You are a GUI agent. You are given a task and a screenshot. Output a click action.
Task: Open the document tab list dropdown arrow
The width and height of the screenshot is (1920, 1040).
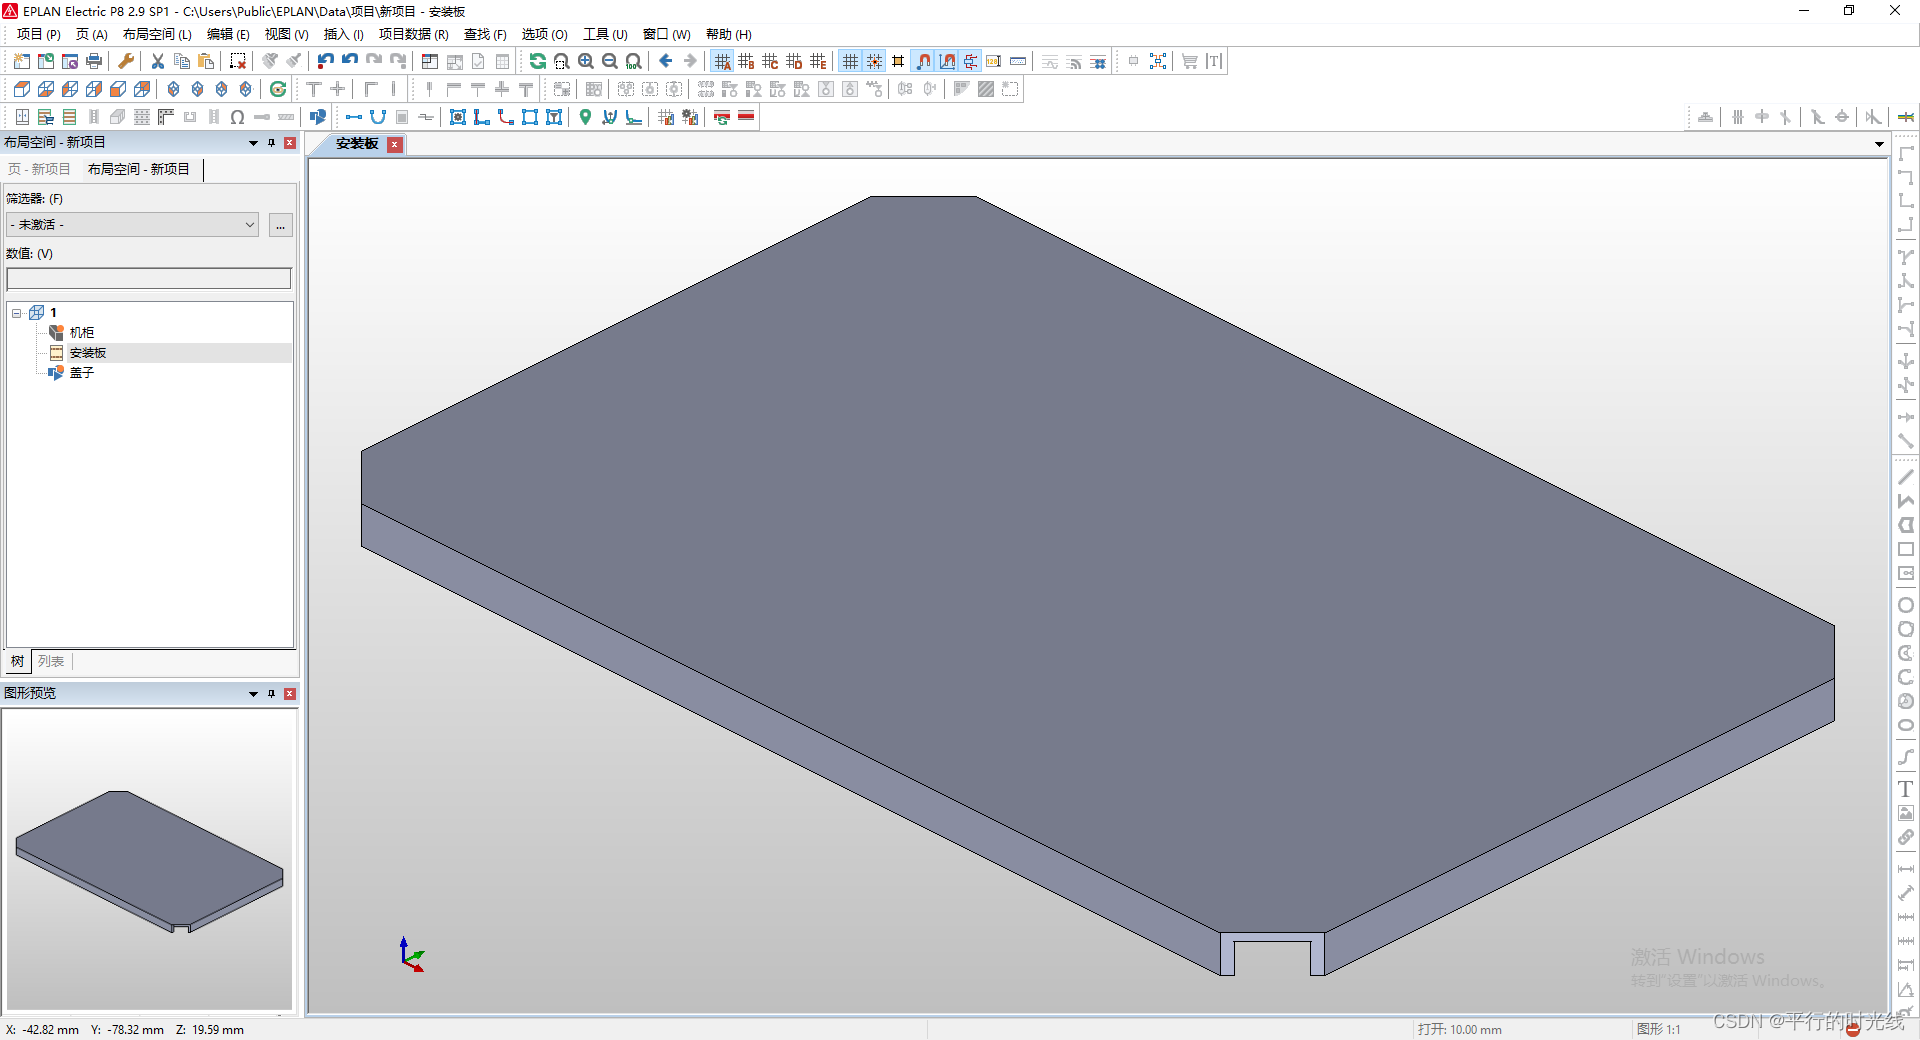point(1879,144)
